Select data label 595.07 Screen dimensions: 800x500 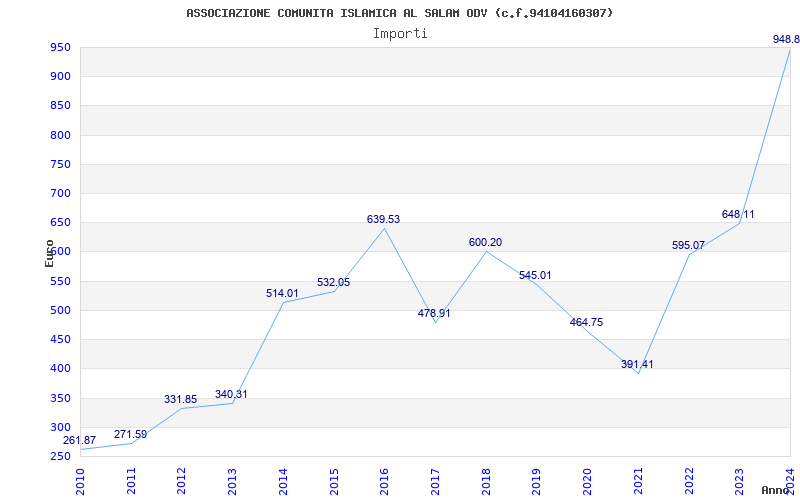point(688,245)
